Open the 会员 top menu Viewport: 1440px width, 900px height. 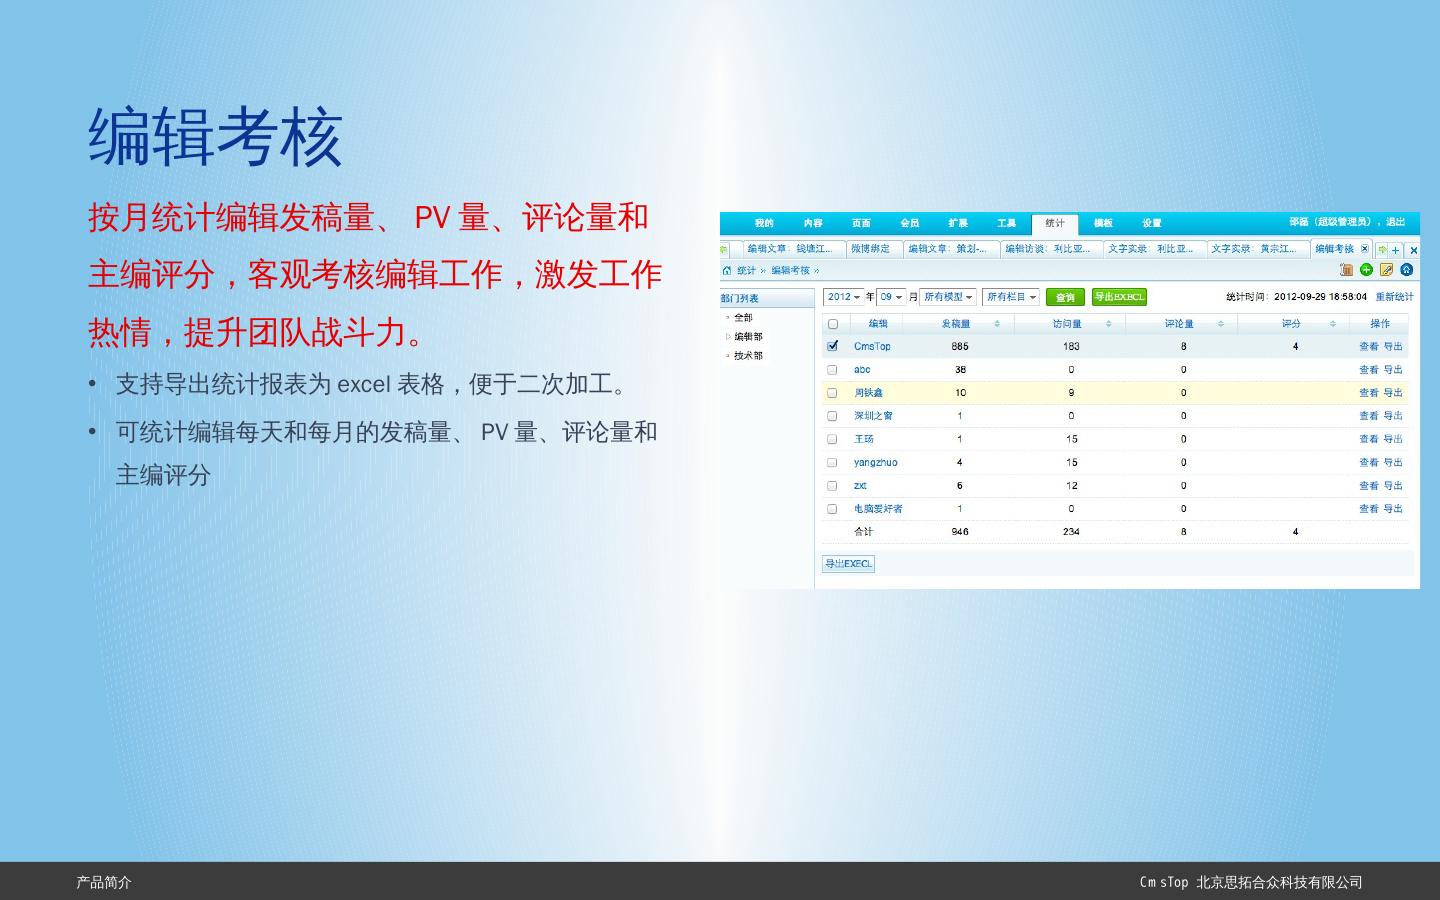910,223
